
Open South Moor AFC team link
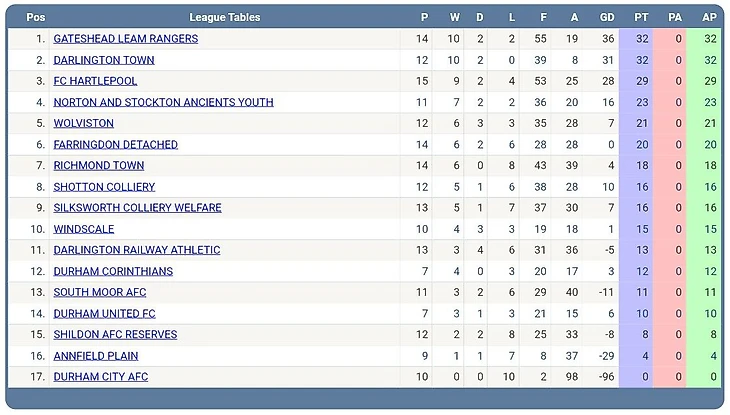coord(100,292)
